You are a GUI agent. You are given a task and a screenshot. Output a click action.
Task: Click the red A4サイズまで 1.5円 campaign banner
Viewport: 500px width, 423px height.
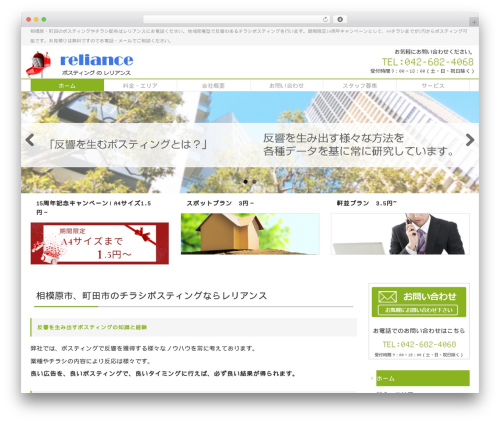pyautogui.click(x=100, y=243)
